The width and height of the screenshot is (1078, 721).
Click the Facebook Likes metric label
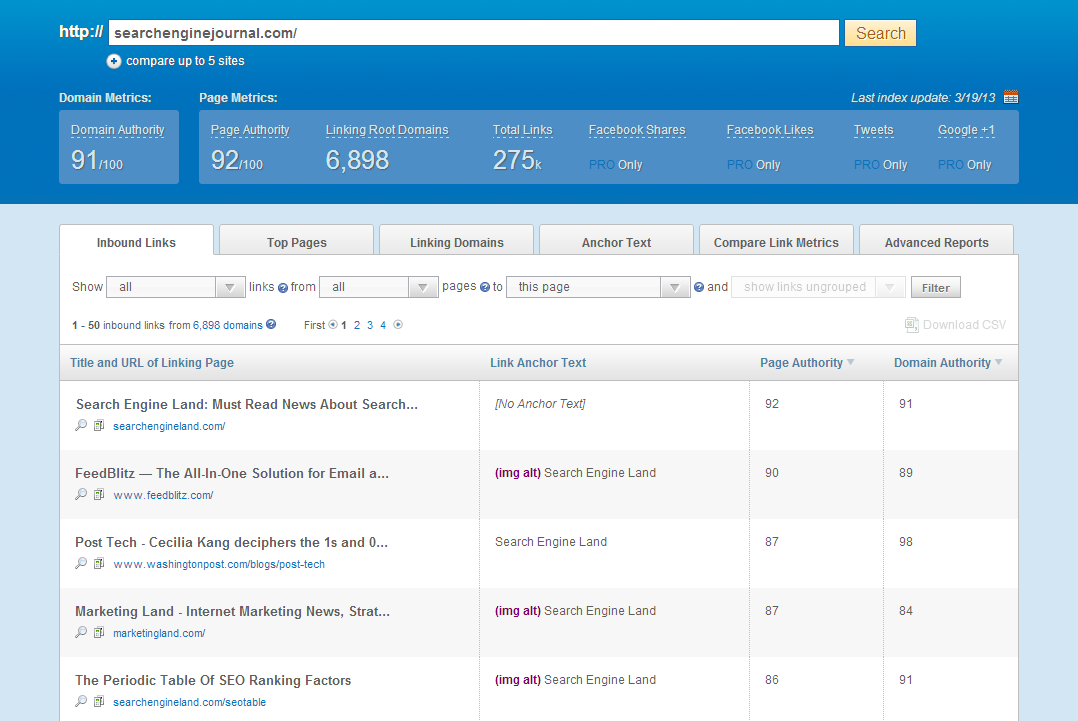[770, 130]
